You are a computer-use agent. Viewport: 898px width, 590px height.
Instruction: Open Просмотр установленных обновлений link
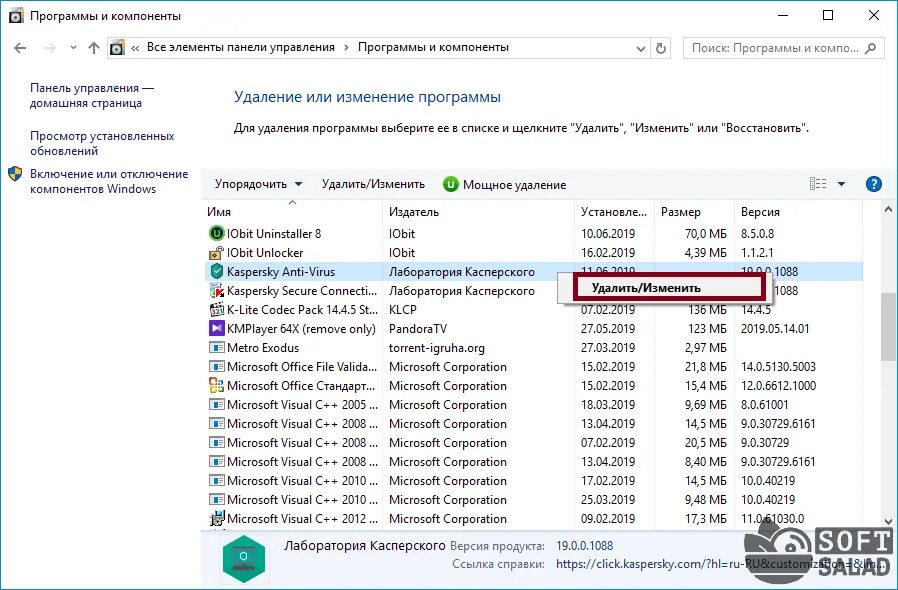point(102,143)
